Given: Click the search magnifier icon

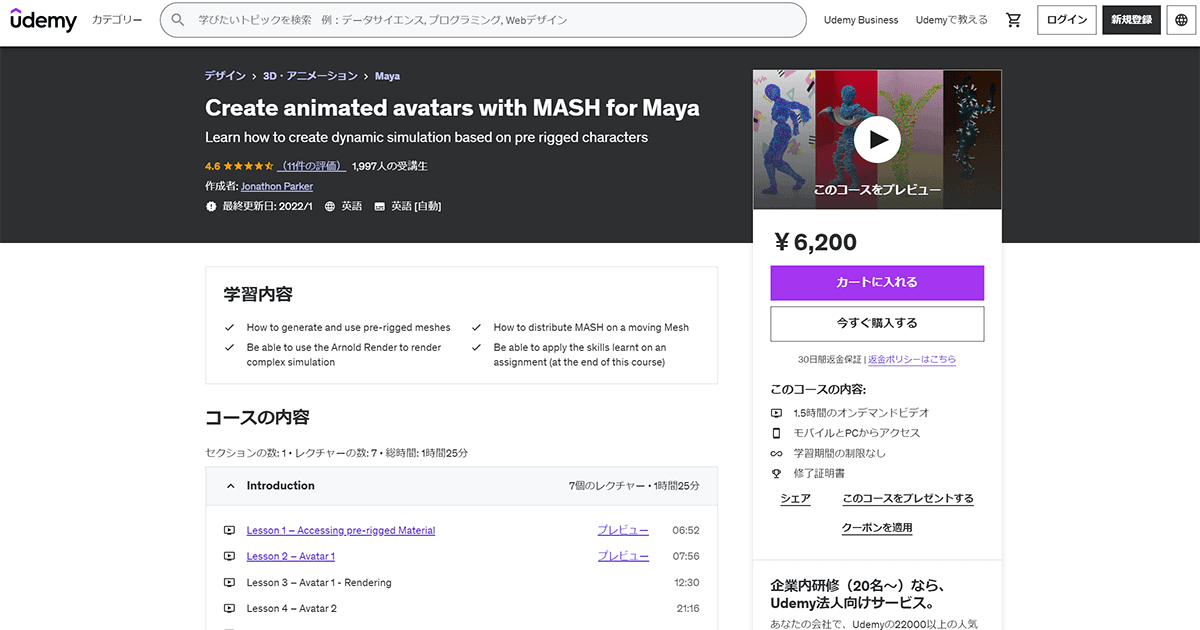Looking at the screenshot, I should [x=178, y=20].
